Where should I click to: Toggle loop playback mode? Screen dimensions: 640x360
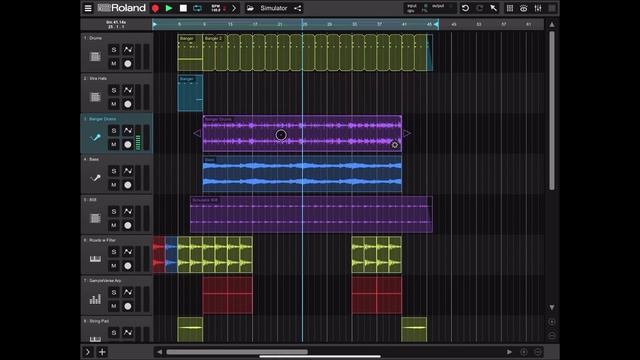[x=197, y=8]
